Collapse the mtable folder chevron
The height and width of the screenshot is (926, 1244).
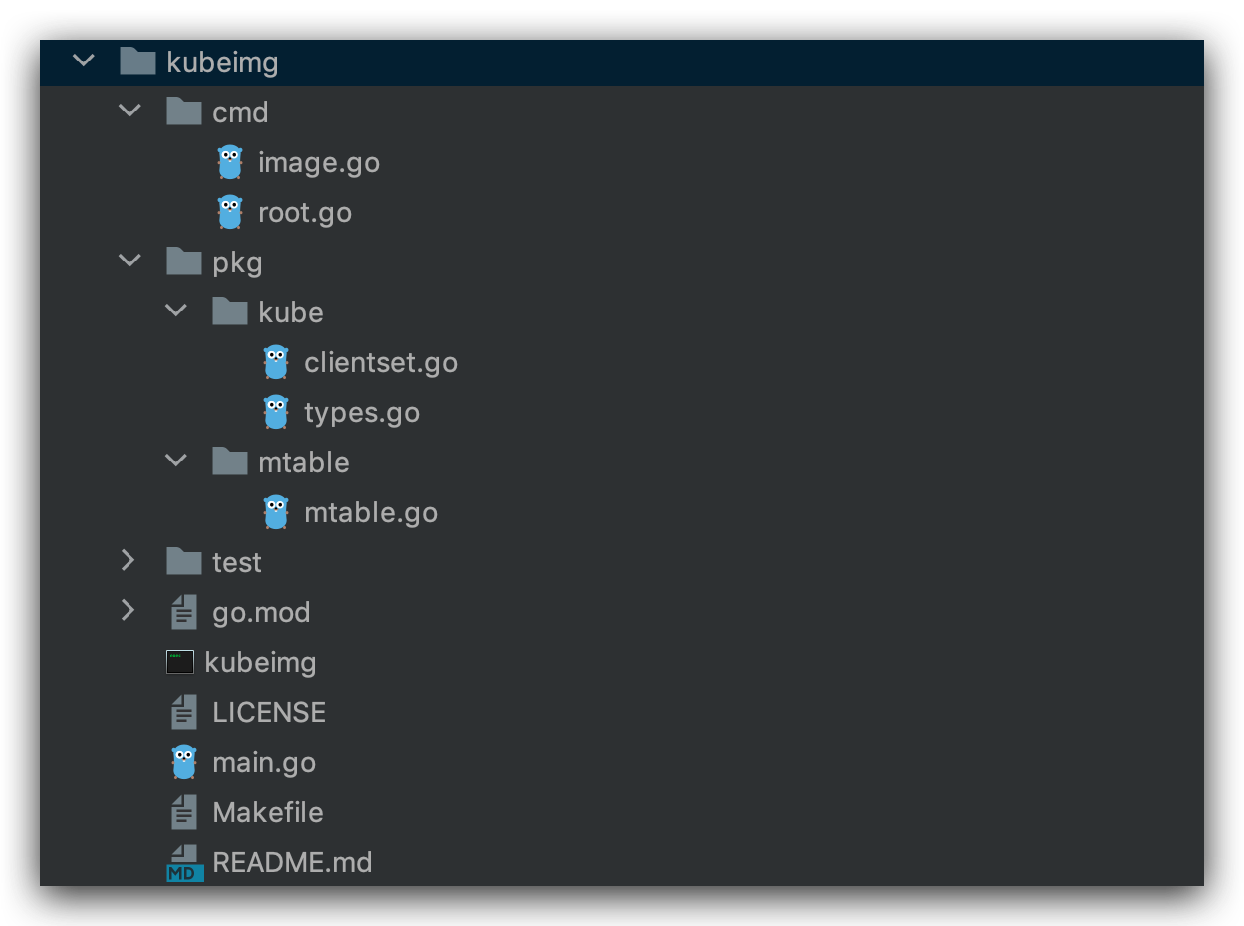click(176, 461)
